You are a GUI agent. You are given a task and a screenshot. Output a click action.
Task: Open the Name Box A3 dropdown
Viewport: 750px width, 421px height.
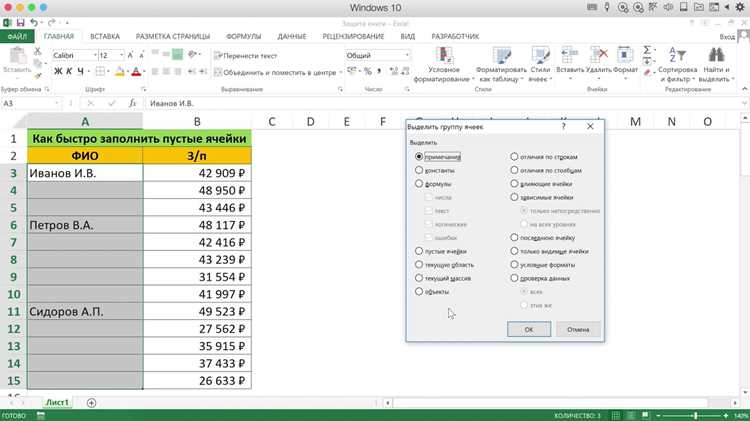coord(56,103)
